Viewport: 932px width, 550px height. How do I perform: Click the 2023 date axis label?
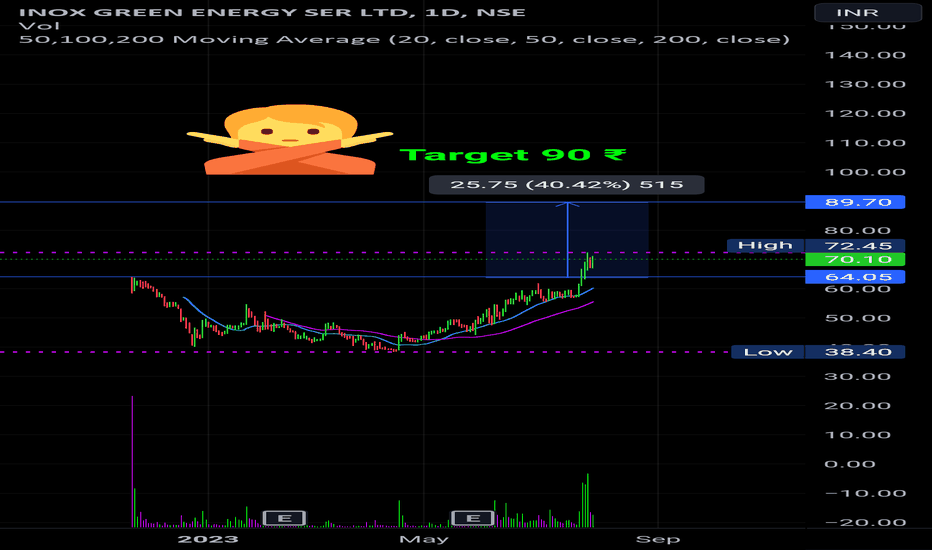[208, 539]
